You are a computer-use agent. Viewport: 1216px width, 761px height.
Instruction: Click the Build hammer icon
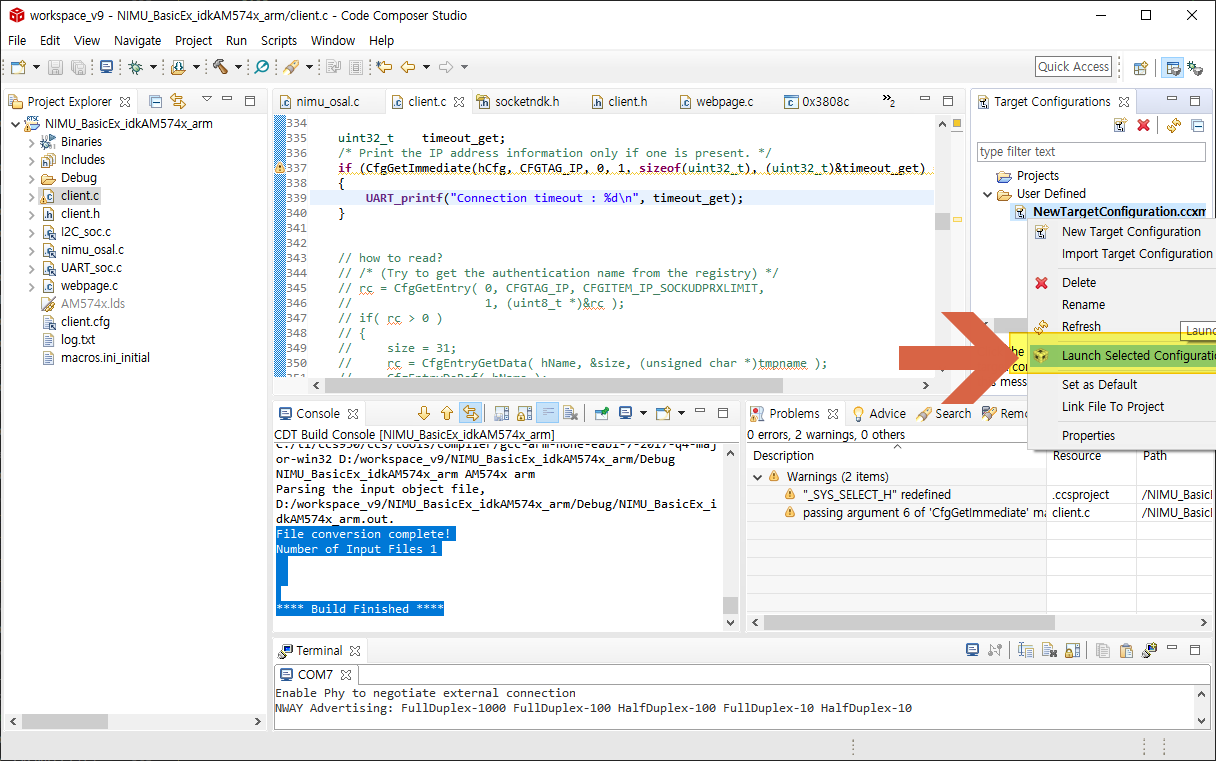(x=219, y=67)
